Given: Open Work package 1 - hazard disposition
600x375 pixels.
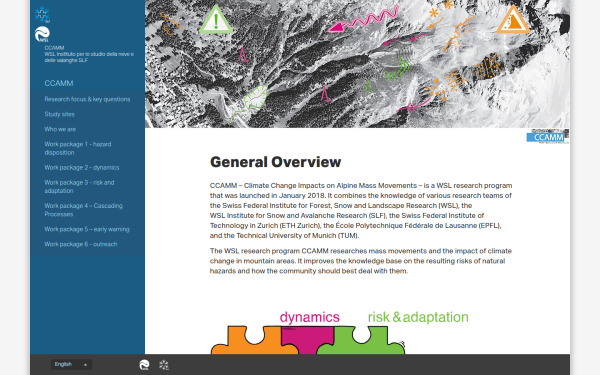Looking at the screenshot, I should tap(78, 148).
